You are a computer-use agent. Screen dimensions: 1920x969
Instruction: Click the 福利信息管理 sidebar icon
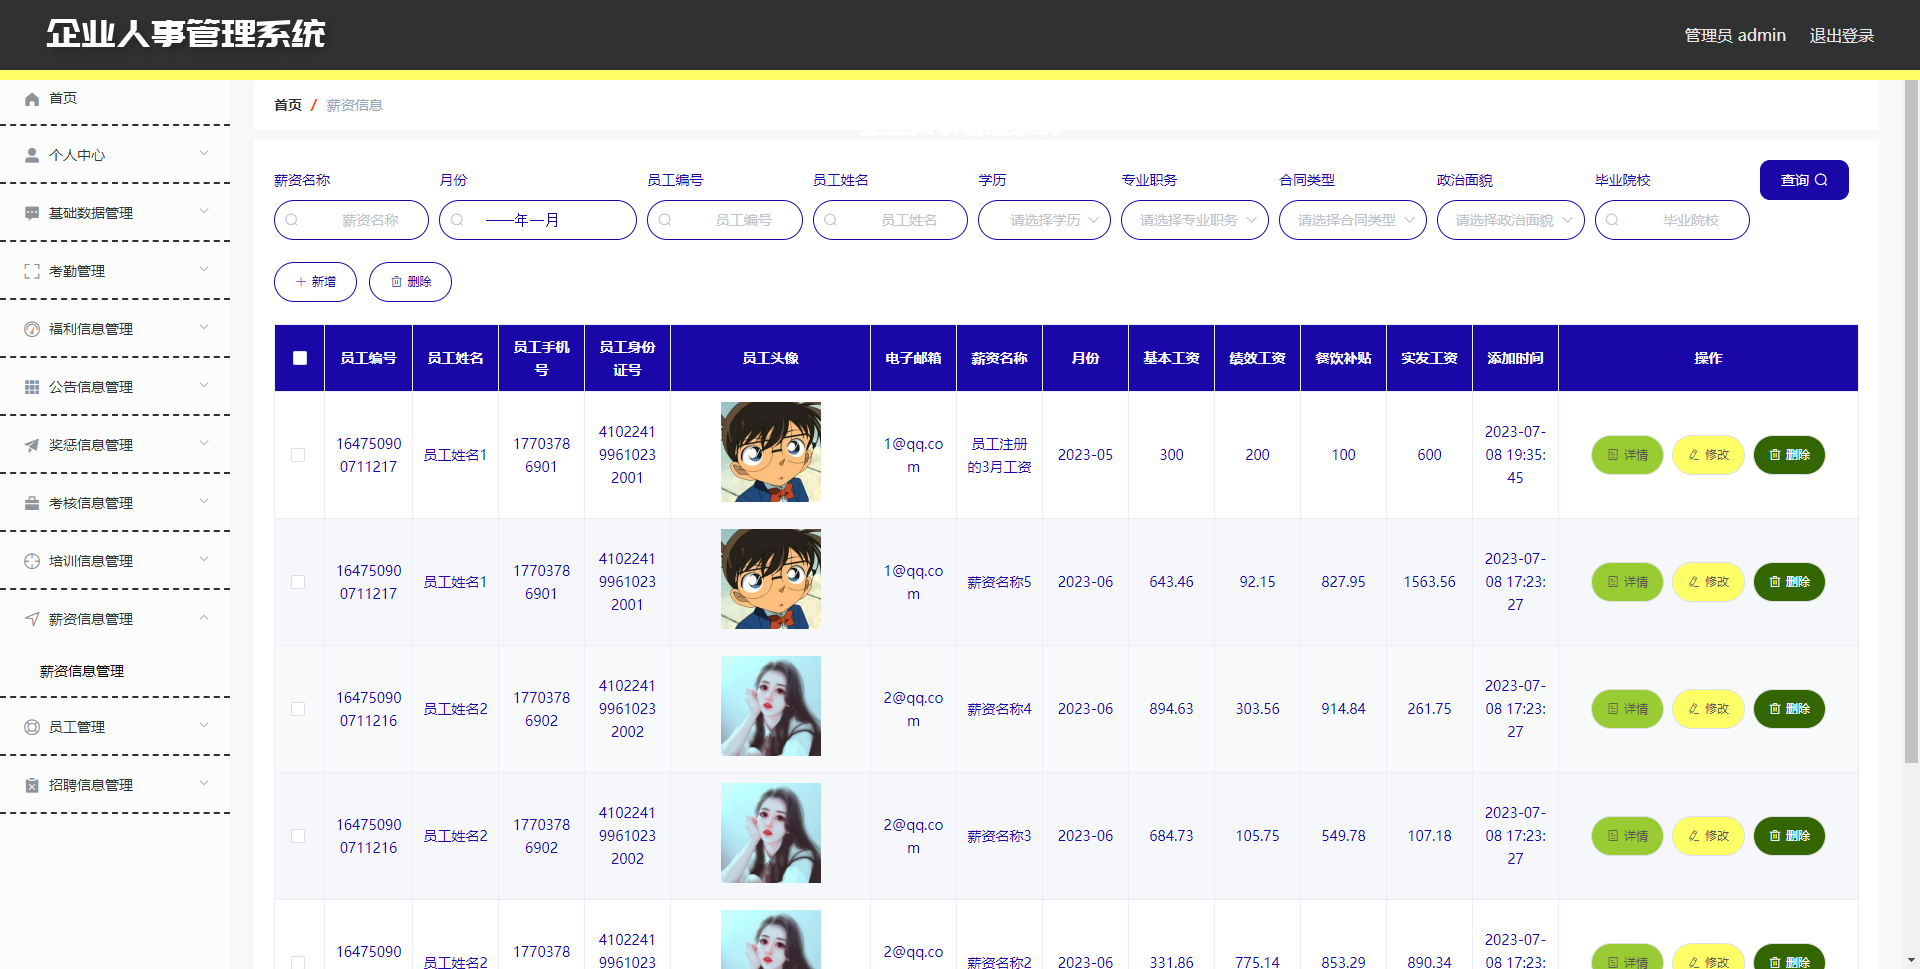coord(32,330)
